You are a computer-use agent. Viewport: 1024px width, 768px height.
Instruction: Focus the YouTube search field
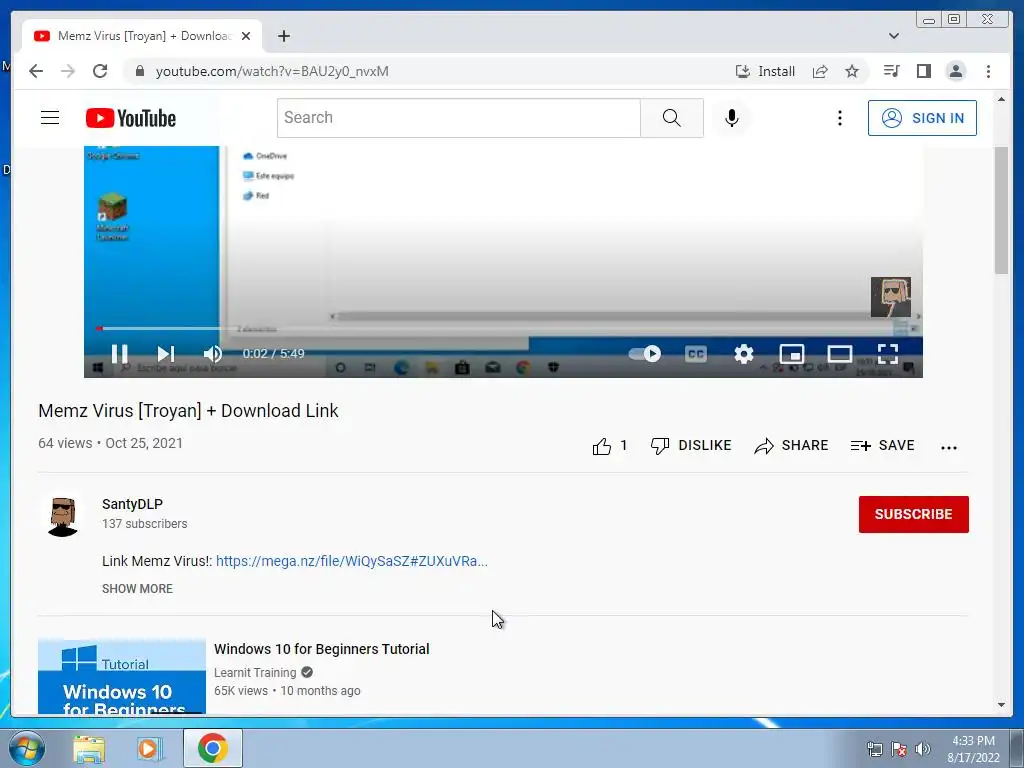(458, 118)
